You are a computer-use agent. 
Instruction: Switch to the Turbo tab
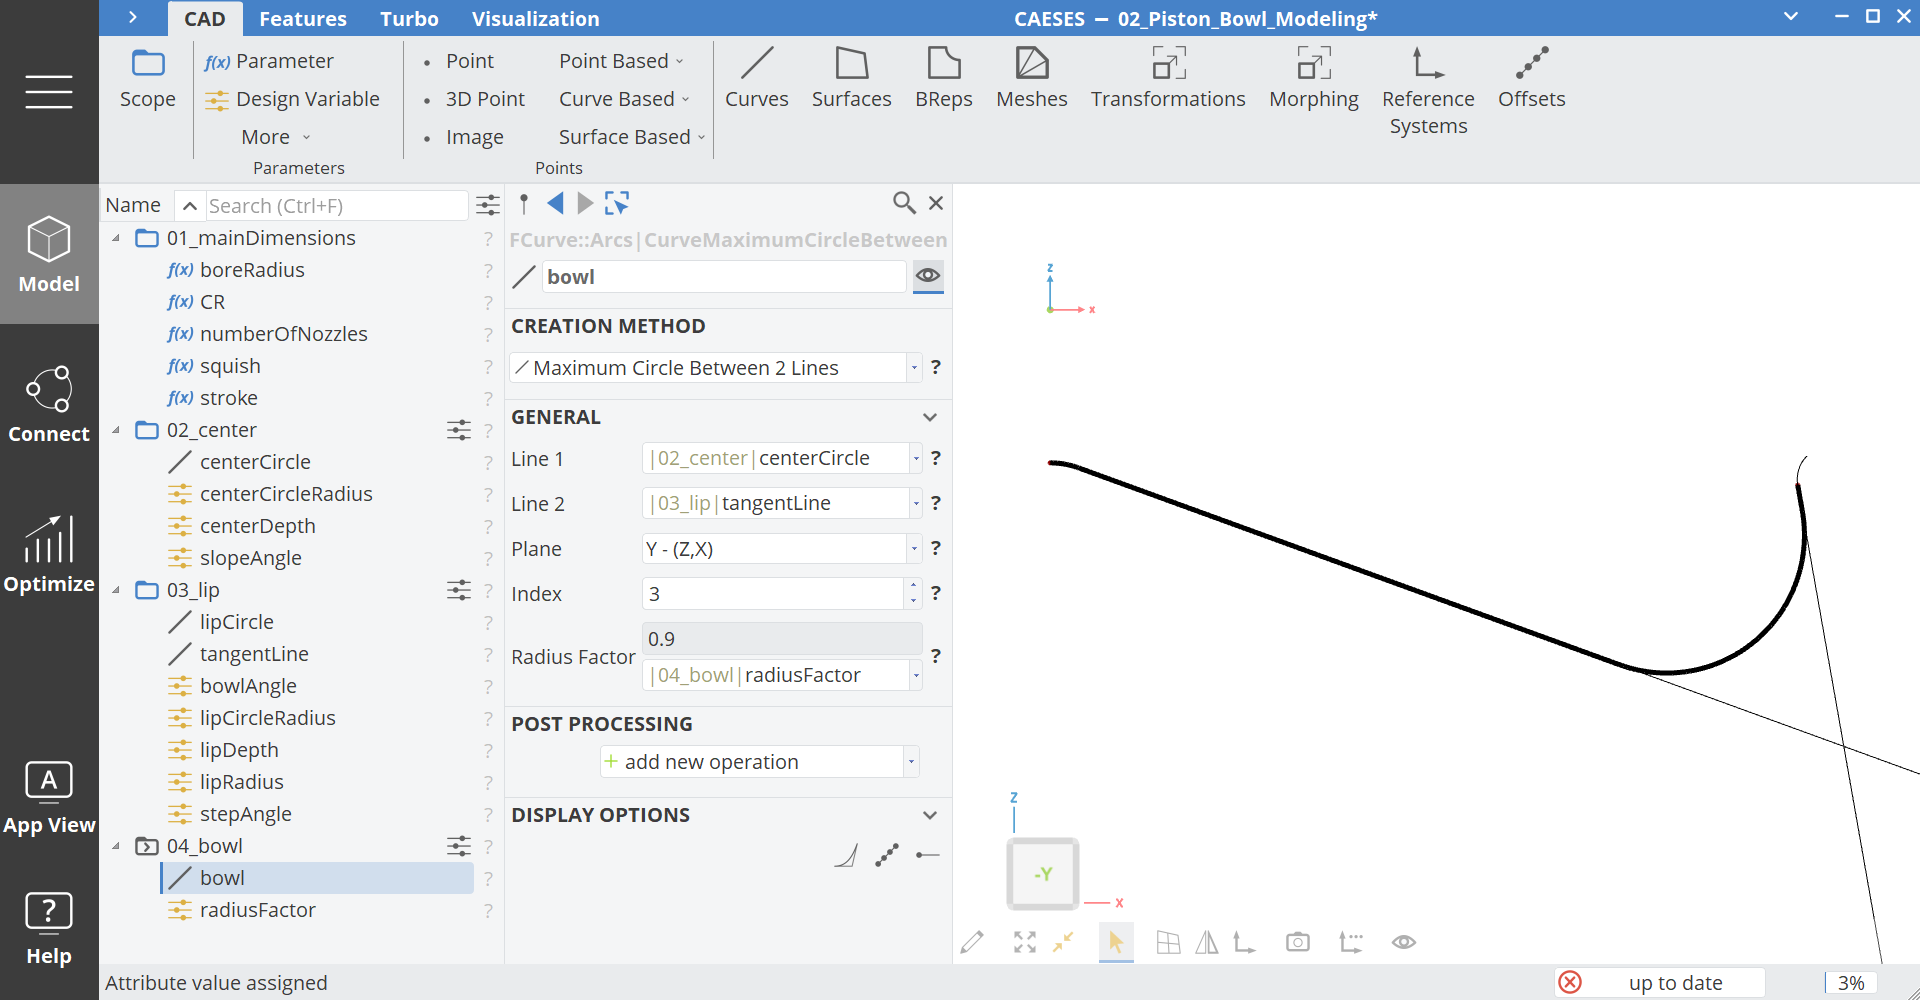tap(409, 19)
